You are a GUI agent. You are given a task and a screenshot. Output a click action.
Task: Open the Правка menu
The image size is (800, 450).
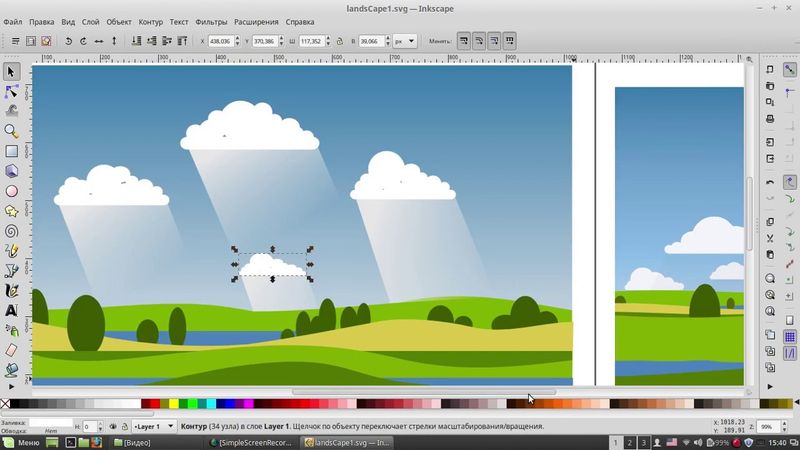click(x=41, y=22)
